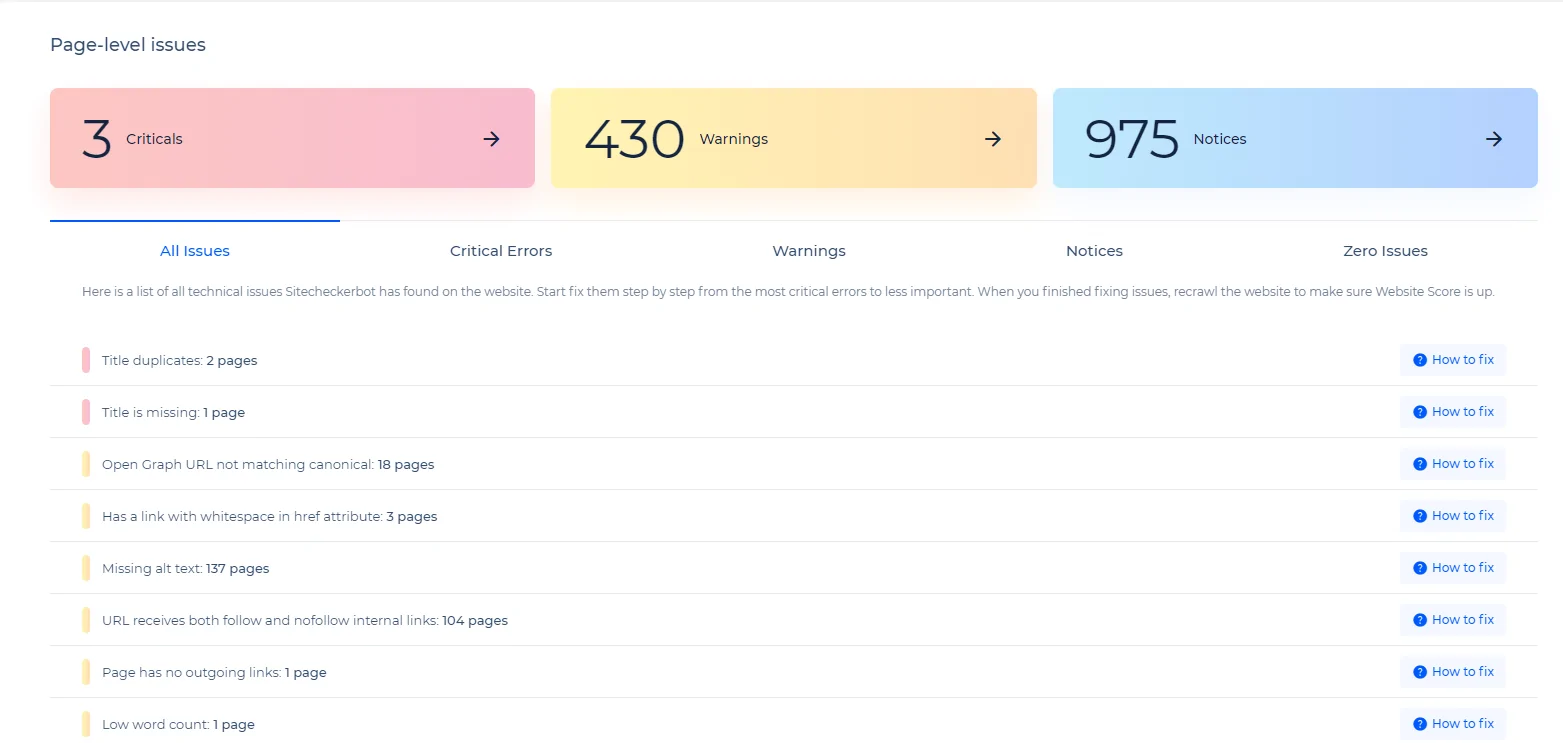Viewport: 1563px width, 743px height.
Task: Click question mark icon for Title is missing
Action: click(x=1419, y=412)
